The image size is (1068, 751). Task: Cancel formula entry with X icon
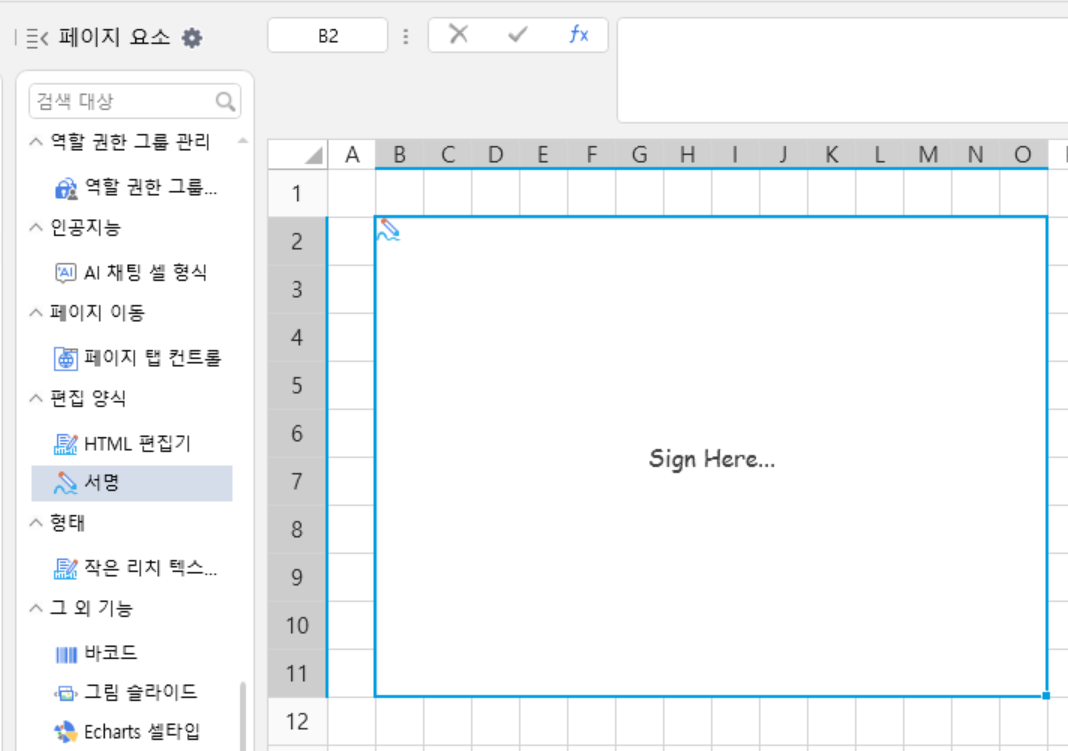pyautogui.click(x=459, y=34)
